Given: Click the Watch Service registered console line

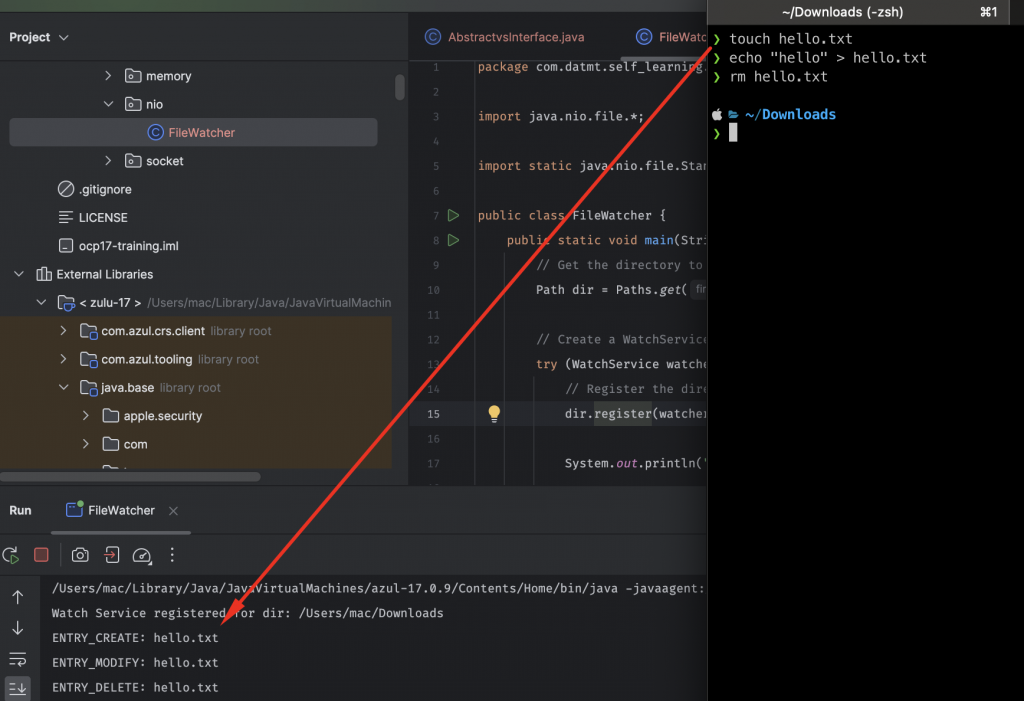Looking at the screenshot, I should coord(248,613).
